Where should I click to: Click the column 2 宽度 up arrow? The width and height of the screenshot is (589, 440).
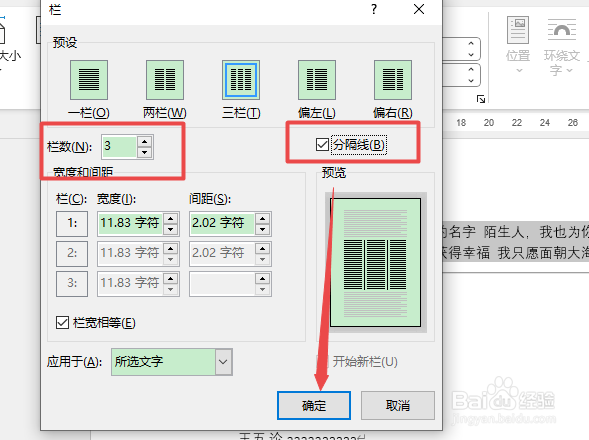click(171, 249)
